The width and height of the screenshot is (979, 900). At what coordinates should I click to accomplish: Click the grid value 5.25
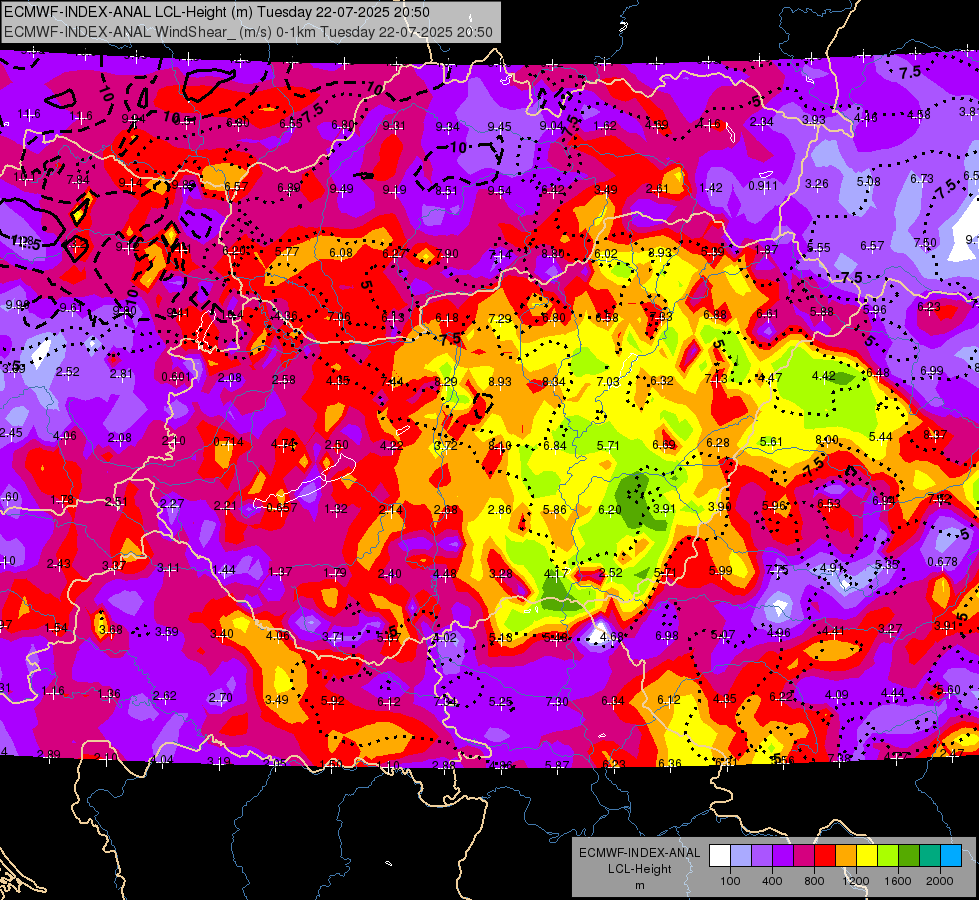pos(501,701)
